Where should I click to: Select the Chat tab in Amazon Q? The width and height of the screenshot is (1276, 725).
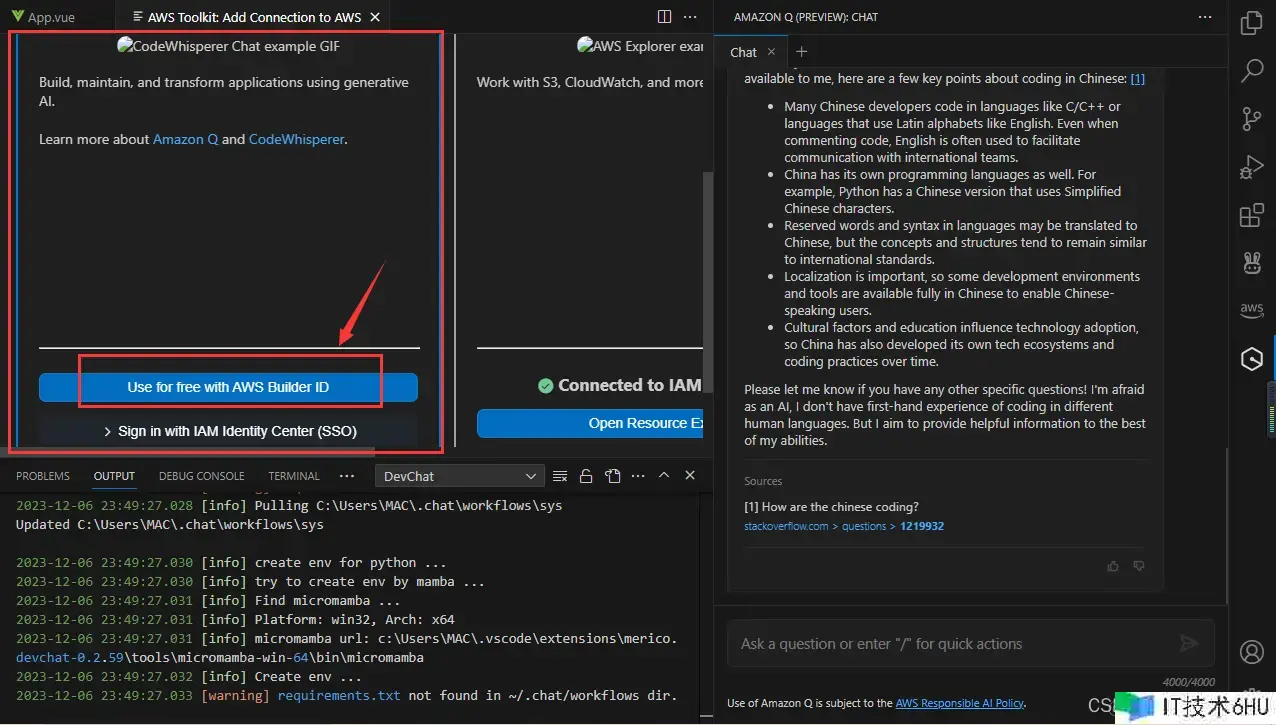(743, 52)
